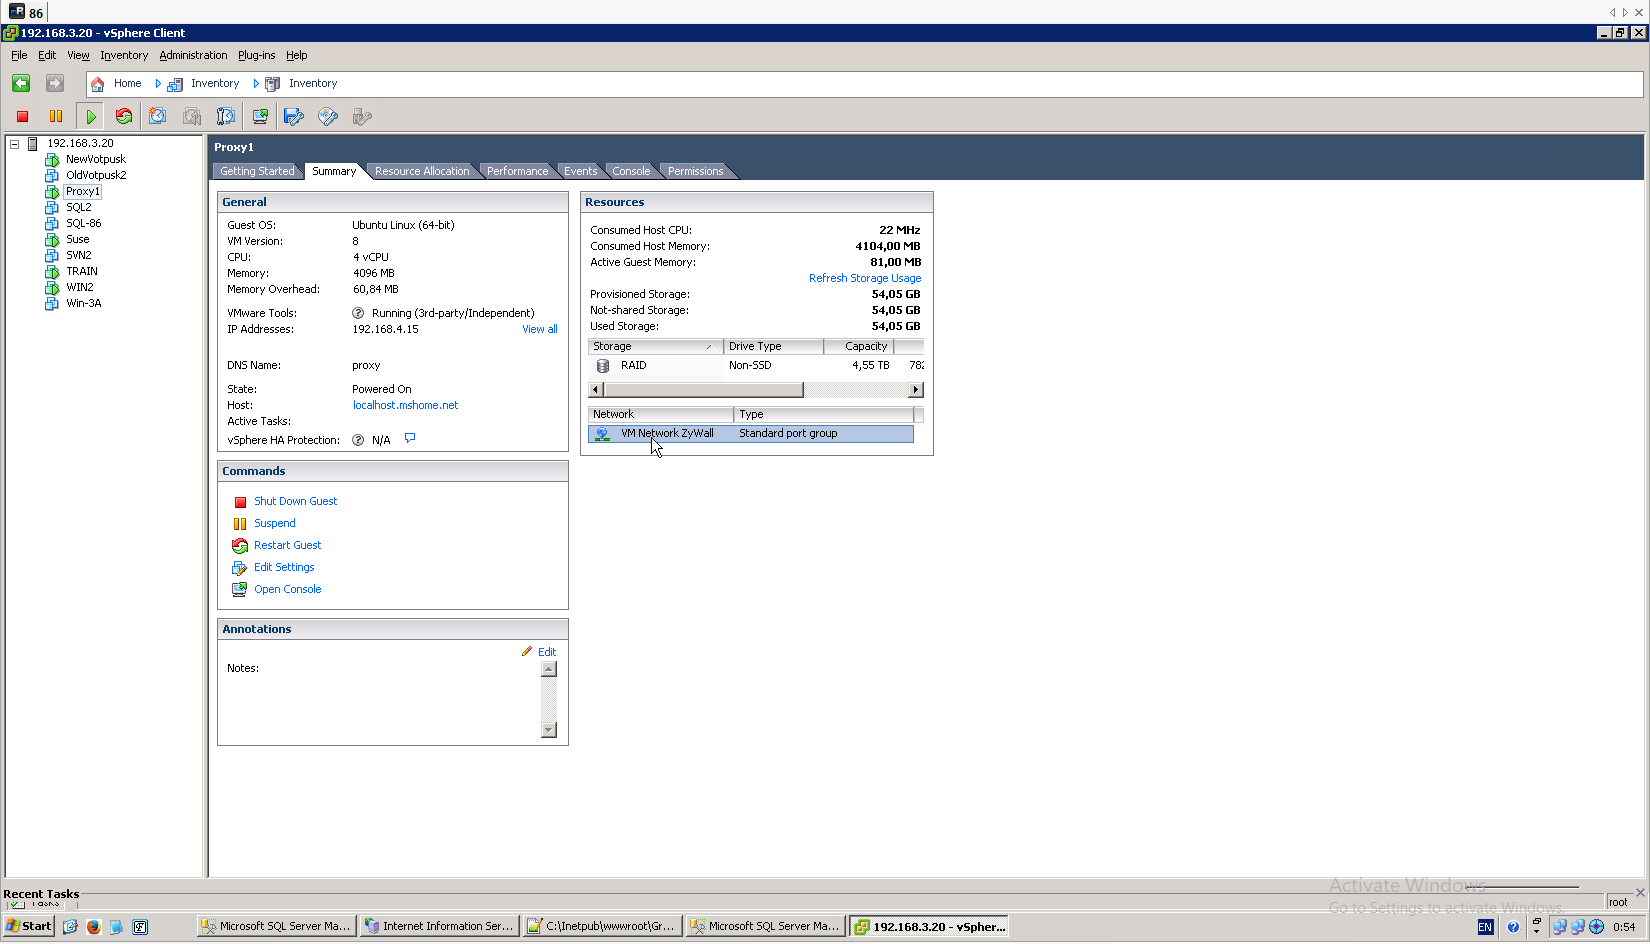
Task: Click VMware Tools status help icon
Action: [x=358, y=313]
